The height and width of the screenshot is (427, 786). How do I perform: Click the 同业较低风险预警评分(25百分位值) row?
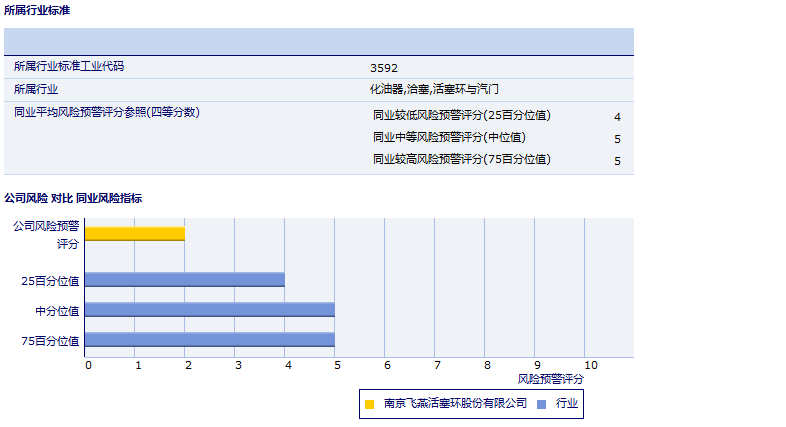(461, 116)
